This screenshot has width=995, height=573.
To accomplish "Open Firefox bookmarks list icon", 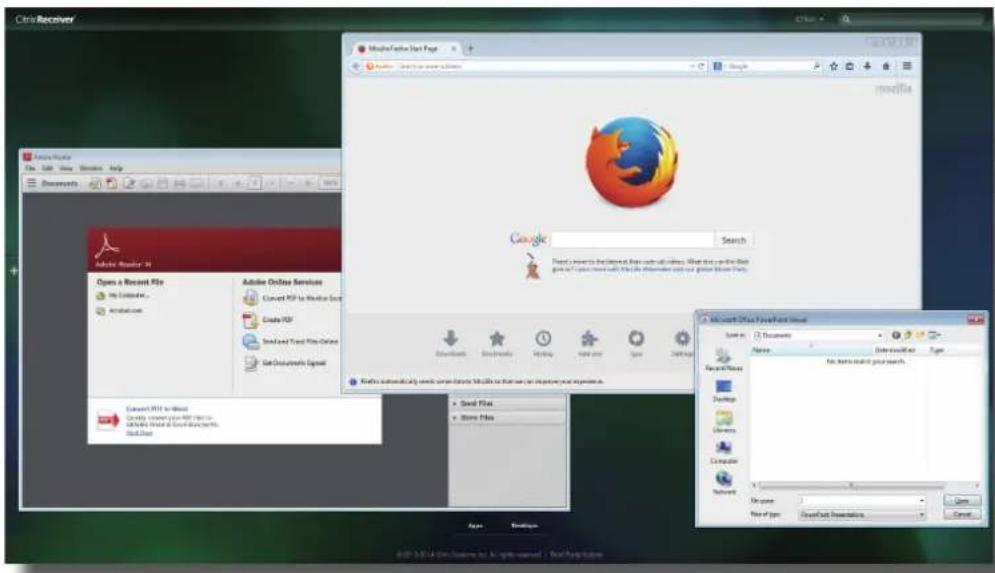I will [x=850, y=66].
